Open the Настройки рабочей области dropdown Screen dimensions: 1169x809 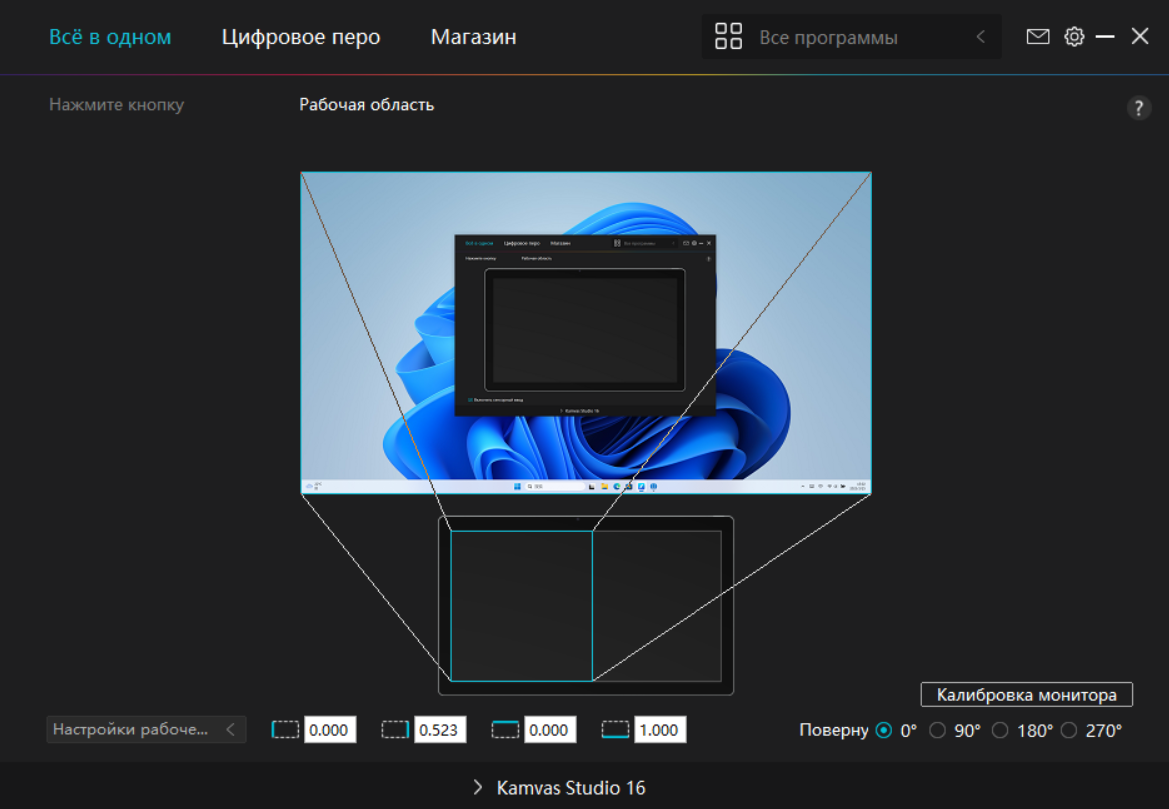tap(146, 729)
